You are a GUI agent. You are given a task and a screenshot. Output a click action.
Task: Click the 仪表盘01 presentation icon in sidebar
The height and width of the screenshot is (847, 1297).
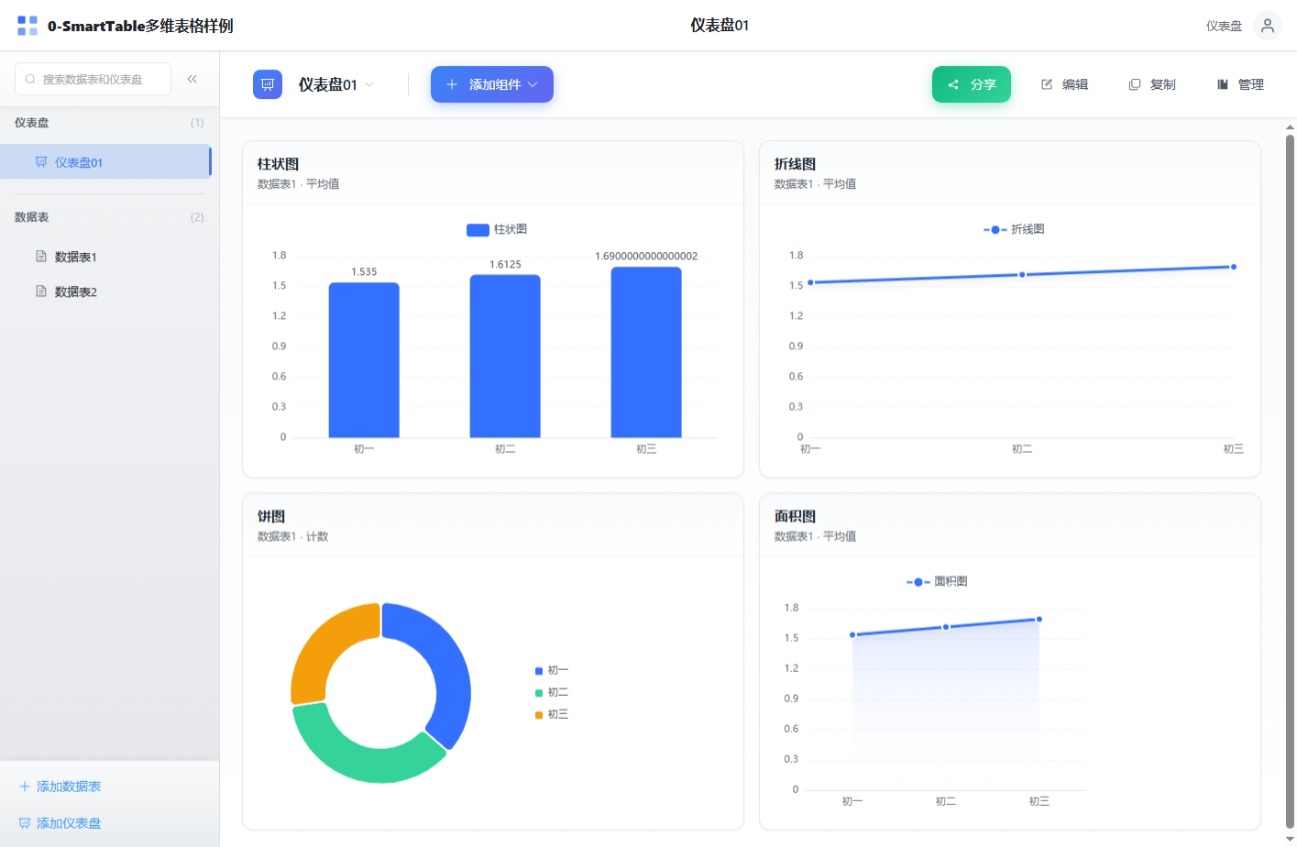(41, 162)
